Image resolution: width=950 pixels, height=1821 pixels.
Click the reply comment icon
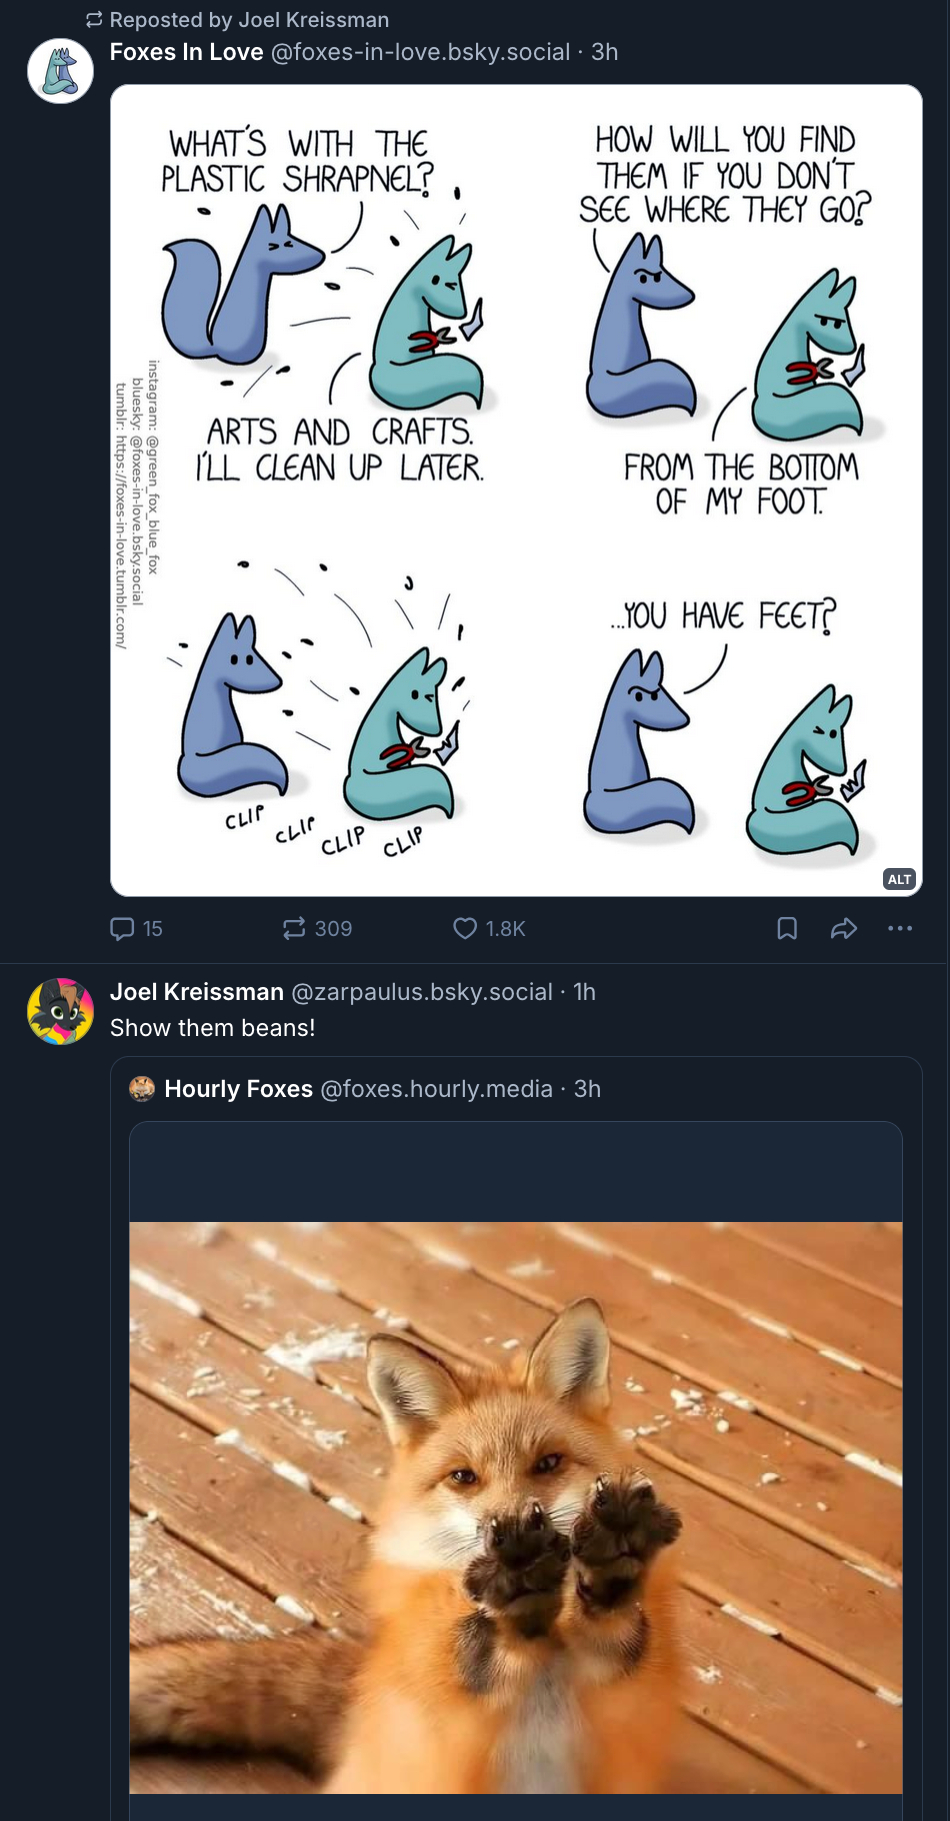coord(122,928)
